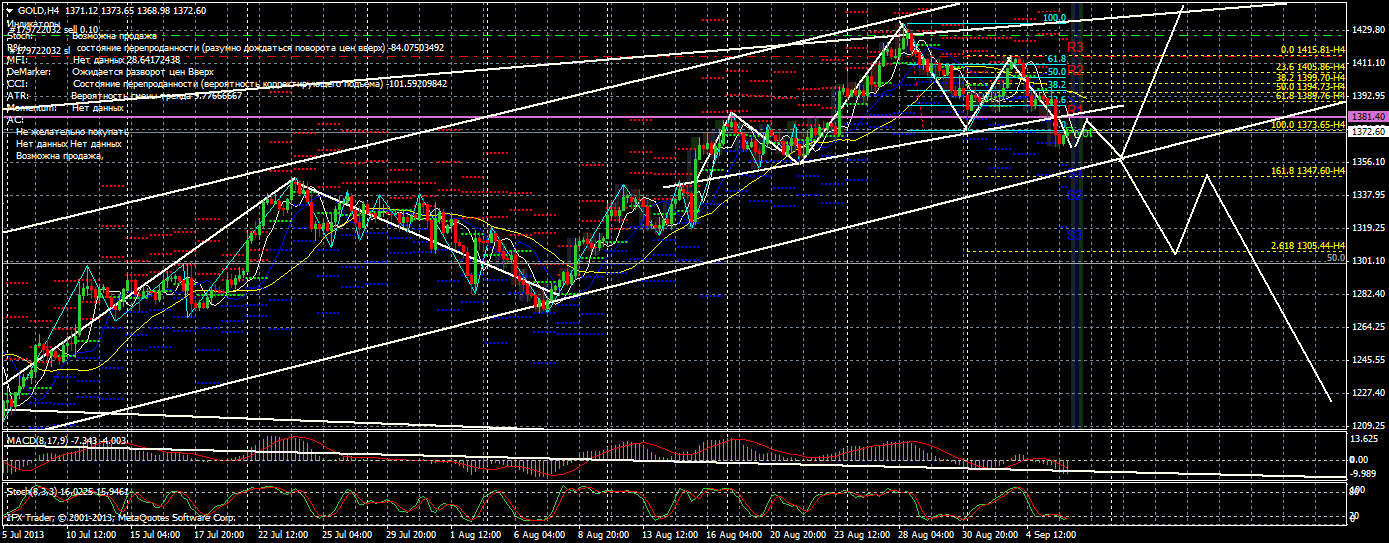Select the Fibonacci level 23.6 1405.86-H4
The height and width of the screenshot is (543, 1389).
coord(1310,65)
